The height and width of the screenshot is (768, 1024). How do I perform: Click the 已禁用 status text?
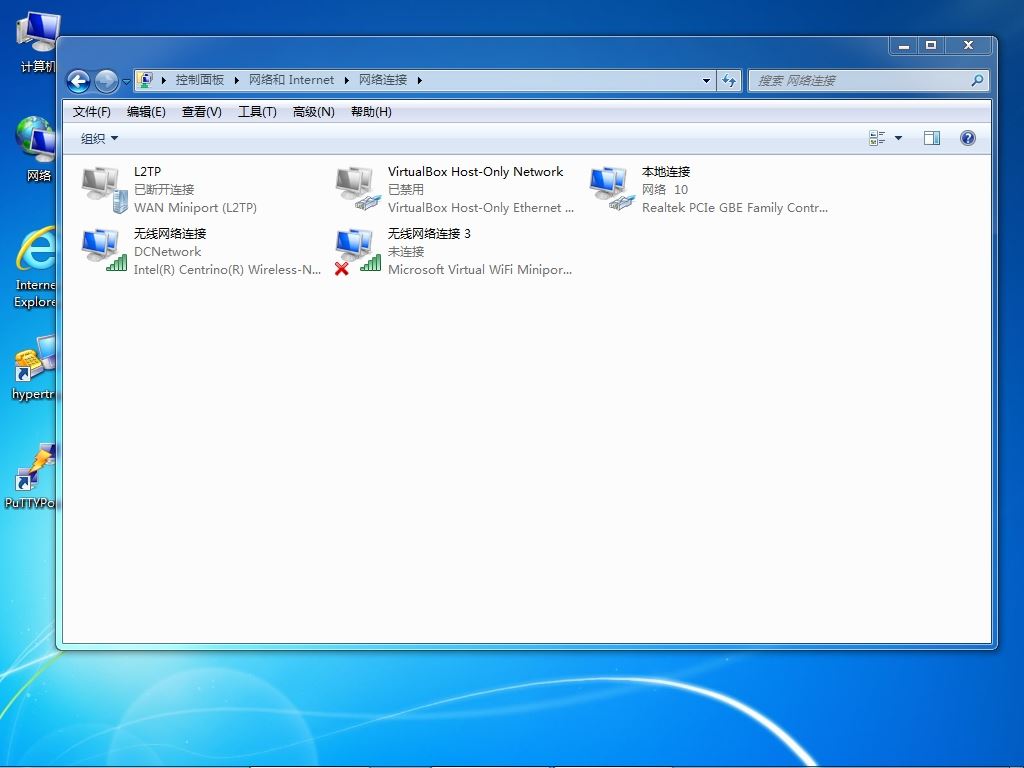pos(406,189)
